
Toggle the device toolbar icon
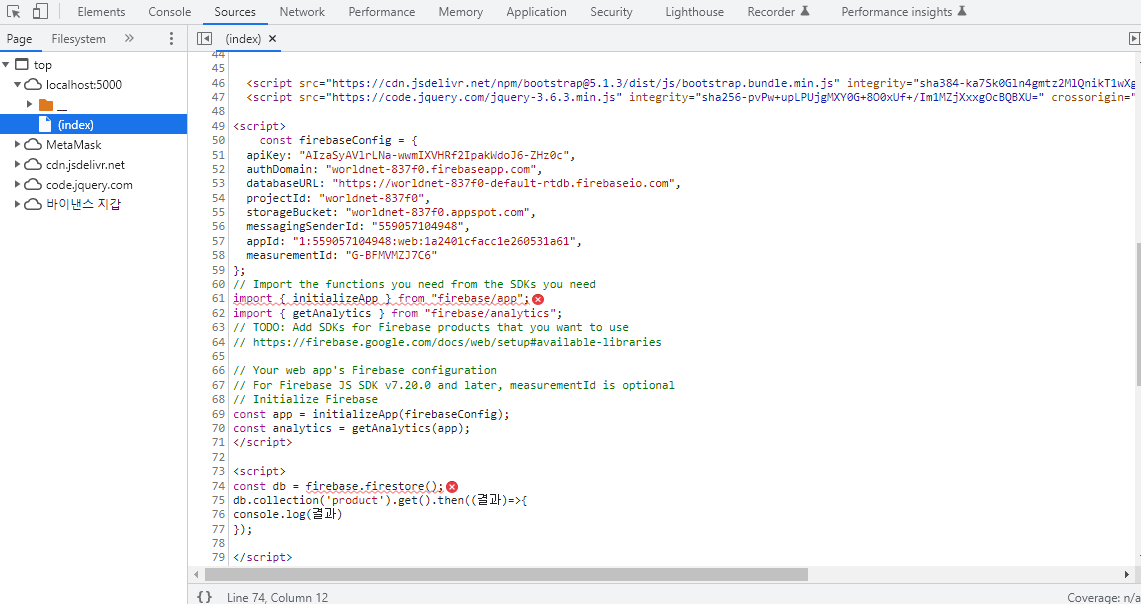tap(41, 12)
